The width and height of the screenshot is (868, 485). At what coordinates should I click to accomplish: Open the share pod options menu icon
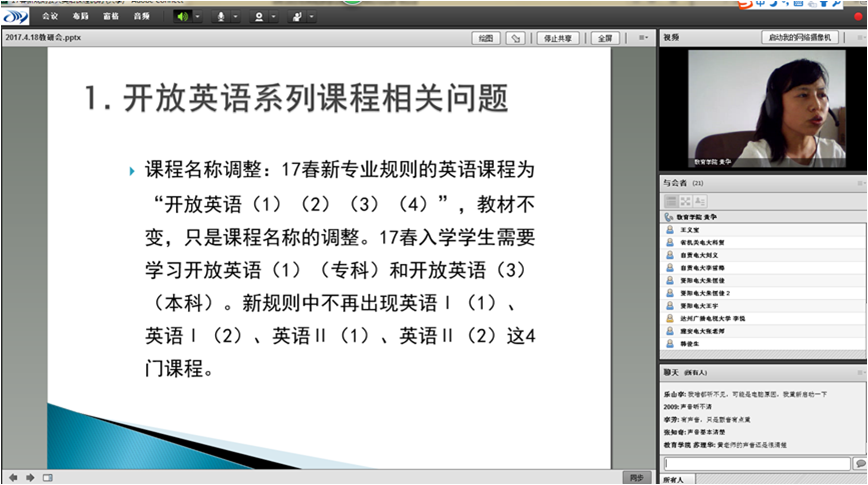643,38
